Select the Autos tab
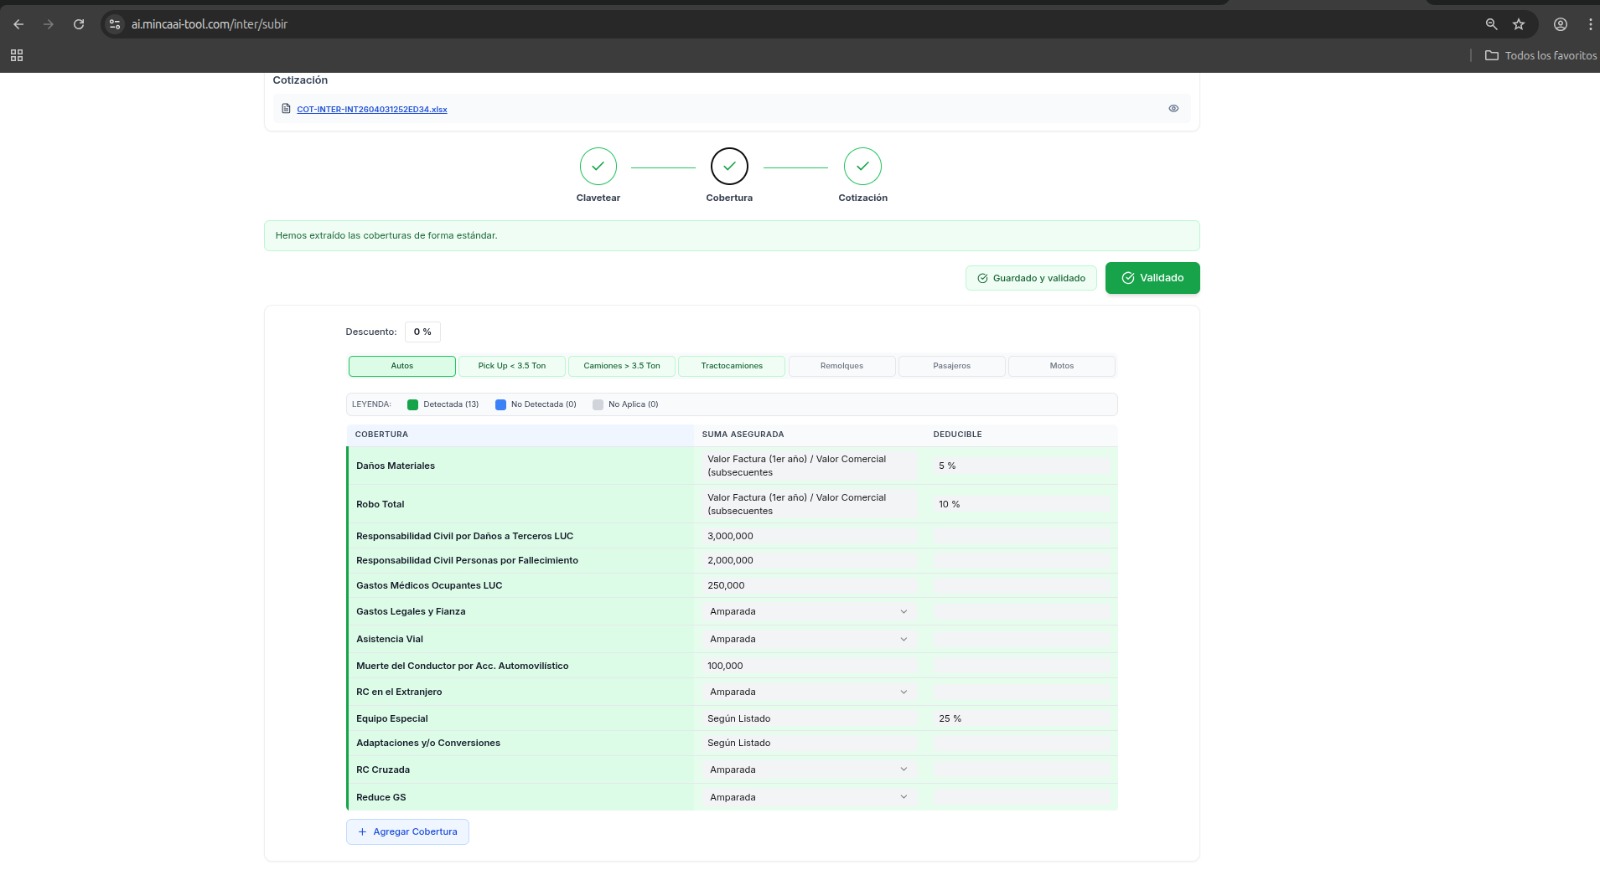This screenshot has height=875, width=1600. tap(402, 366)
